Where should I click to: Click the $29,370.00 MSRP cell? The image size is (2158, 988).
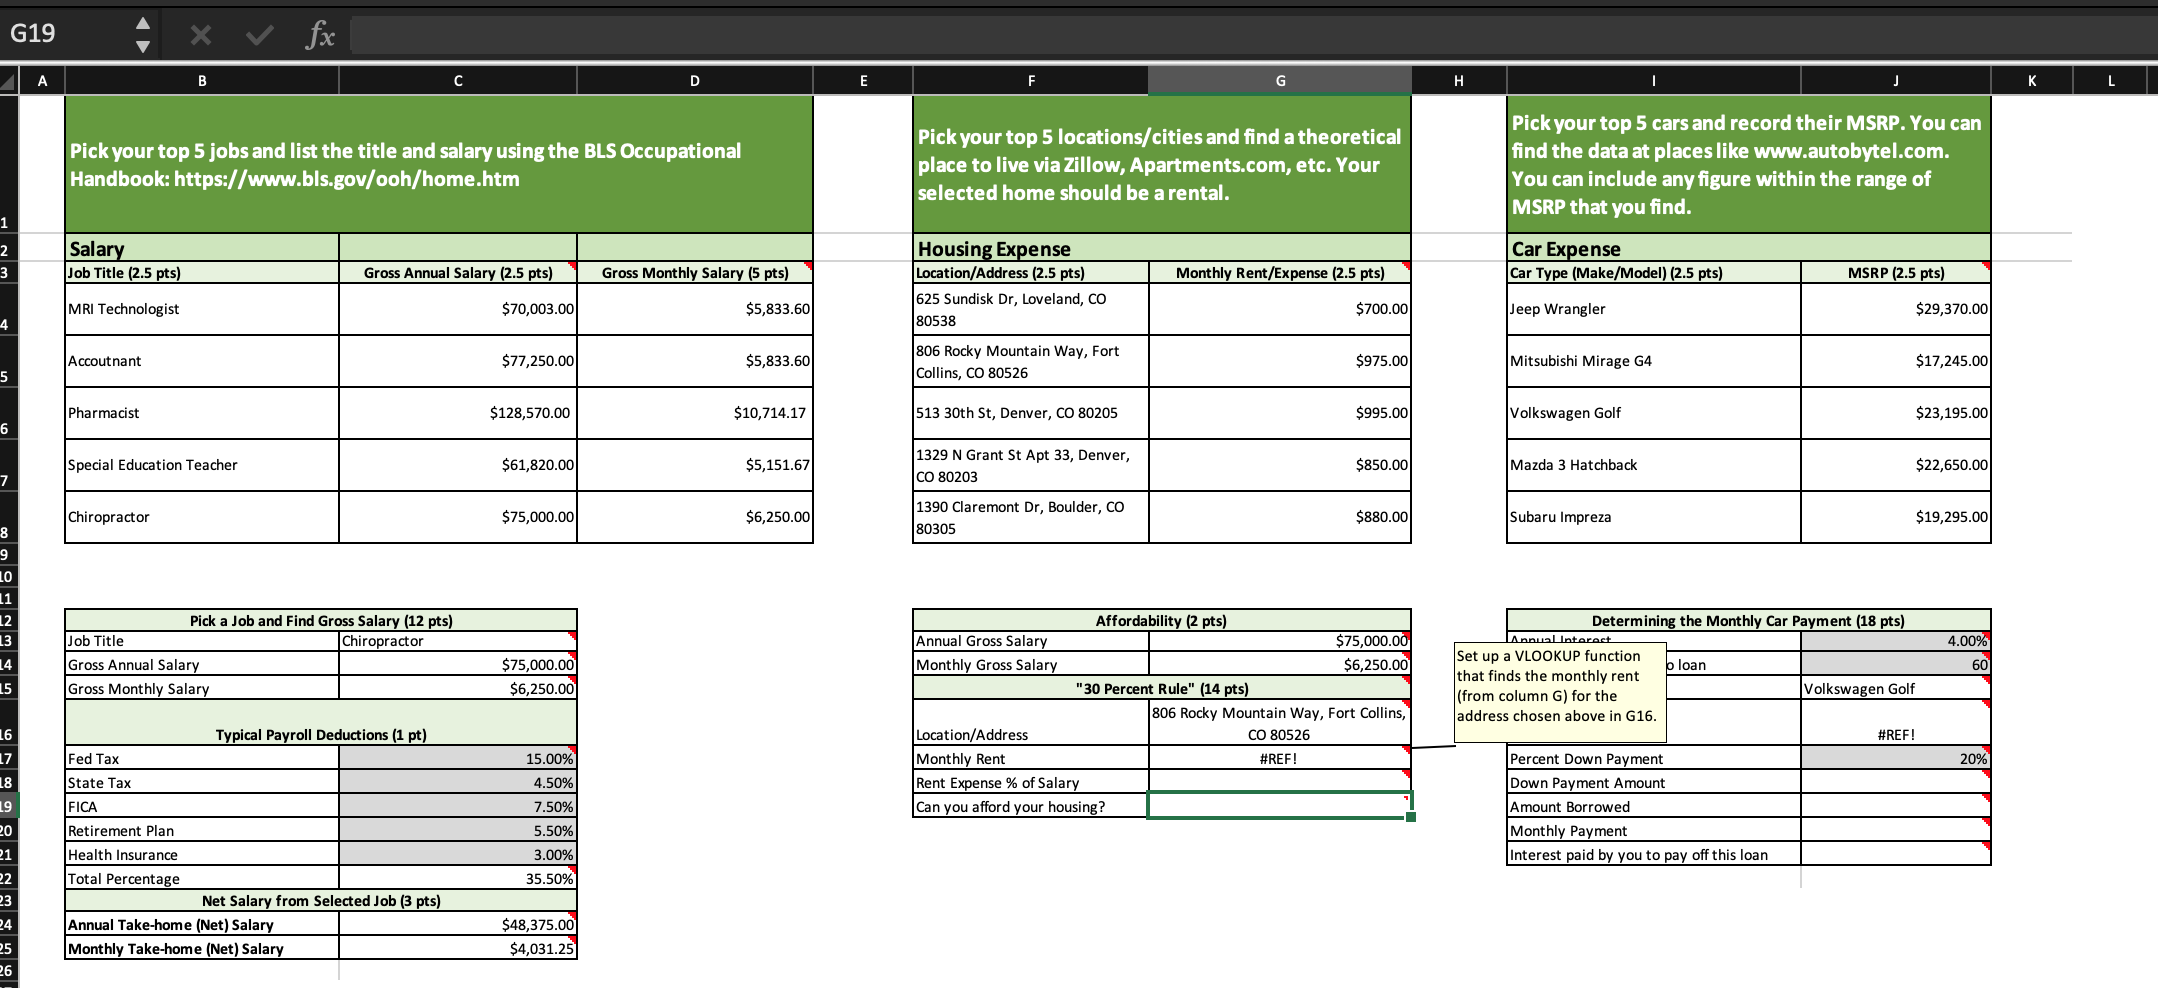point(1896,309)
